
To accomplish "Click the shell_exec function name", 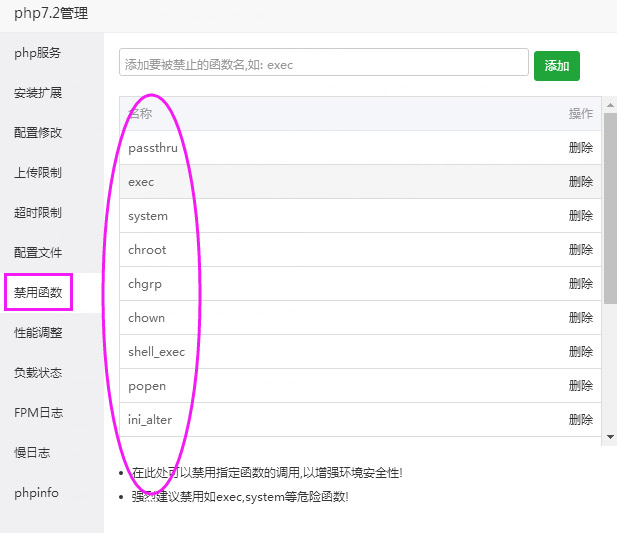I will click(x=156, y=352).
